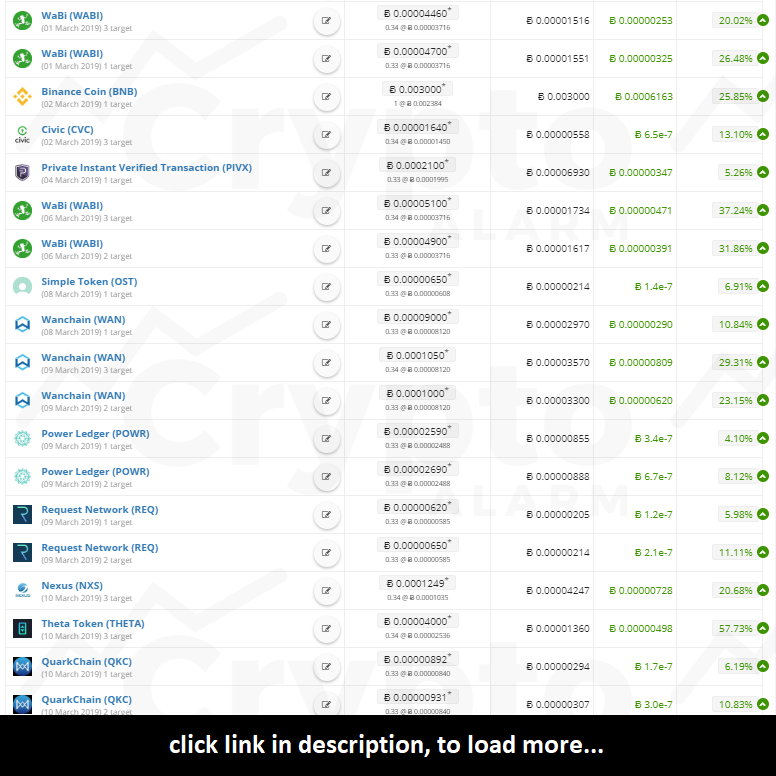Click target price 0.00005100 box
This screenshot has width=776, height=776.
coord(418,203)
